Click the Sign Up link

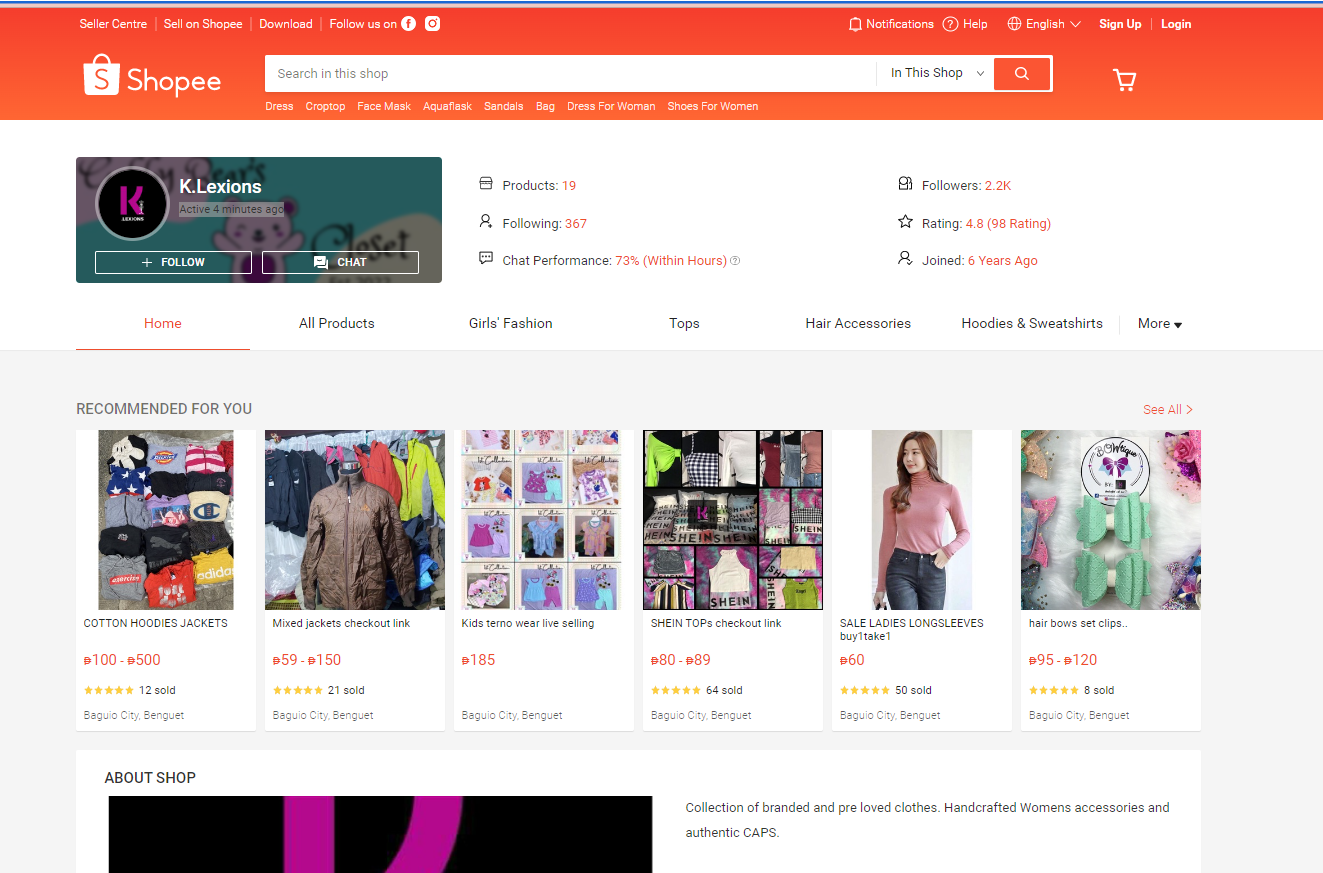1120,24
